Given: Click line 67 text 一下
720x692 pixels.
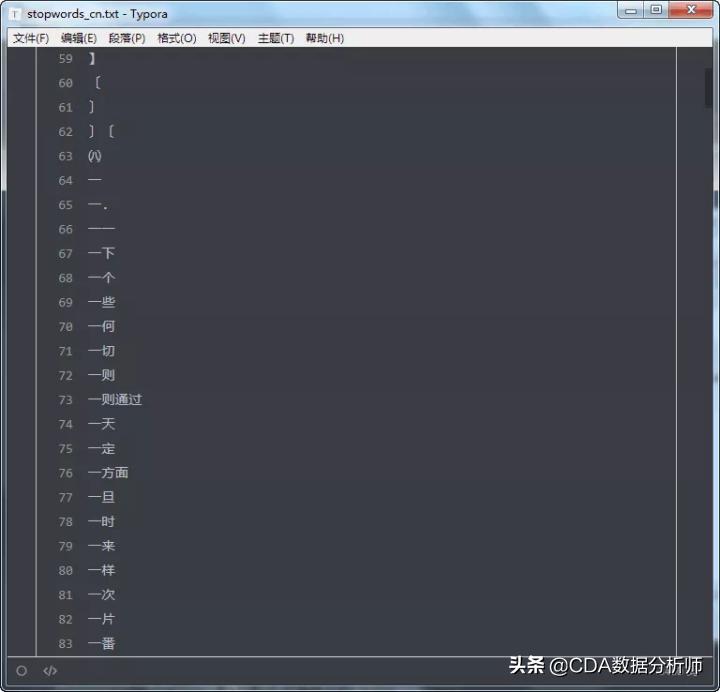Looking at the screenshot, I should click(x=101, y=253).
